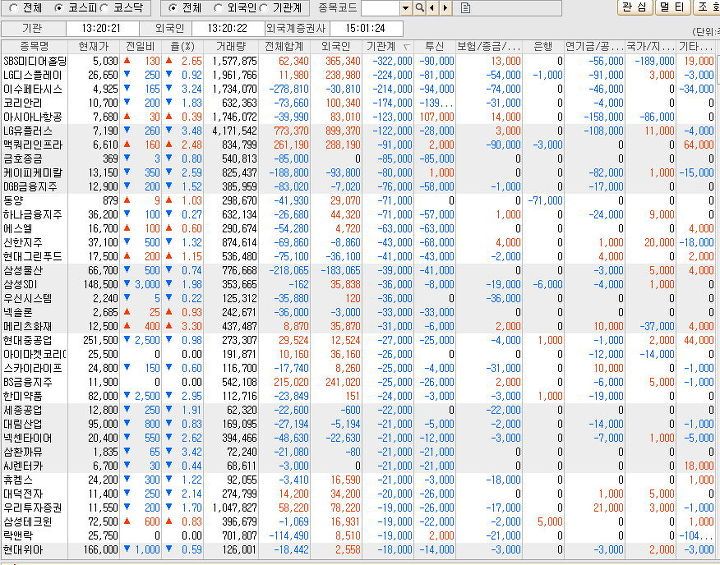Select the 메리츠화재 stock name
720x565 pixels.
tap(27, 326)
